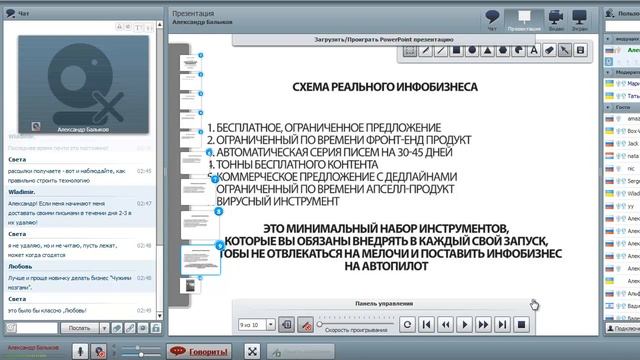Stop presentation playback
640x360 pixels.
coord(521,324)
